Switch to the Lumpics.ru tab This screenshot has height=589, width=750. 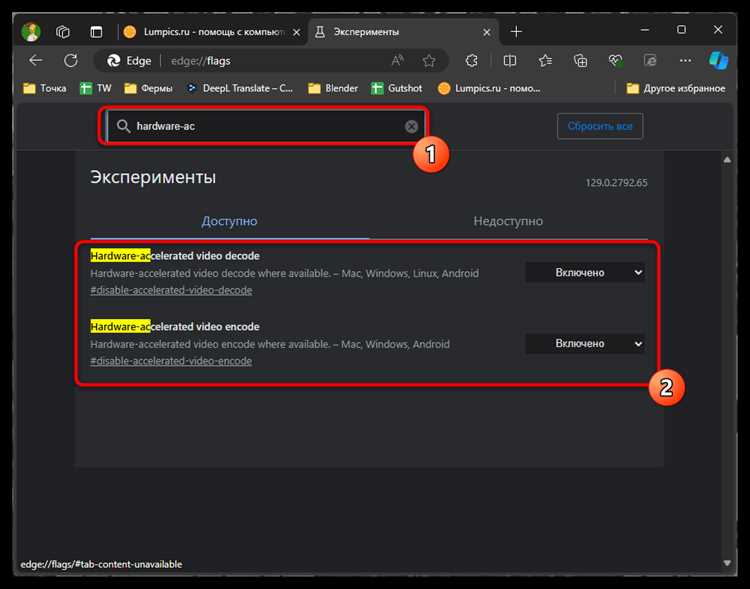click(212, 32)
